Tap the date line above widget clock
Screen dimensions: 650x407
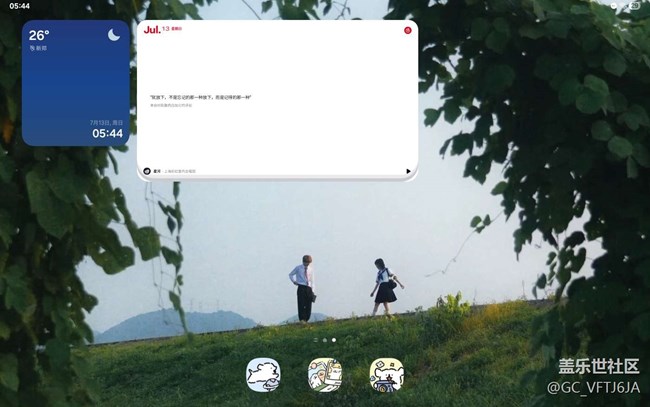click(108, 121)
